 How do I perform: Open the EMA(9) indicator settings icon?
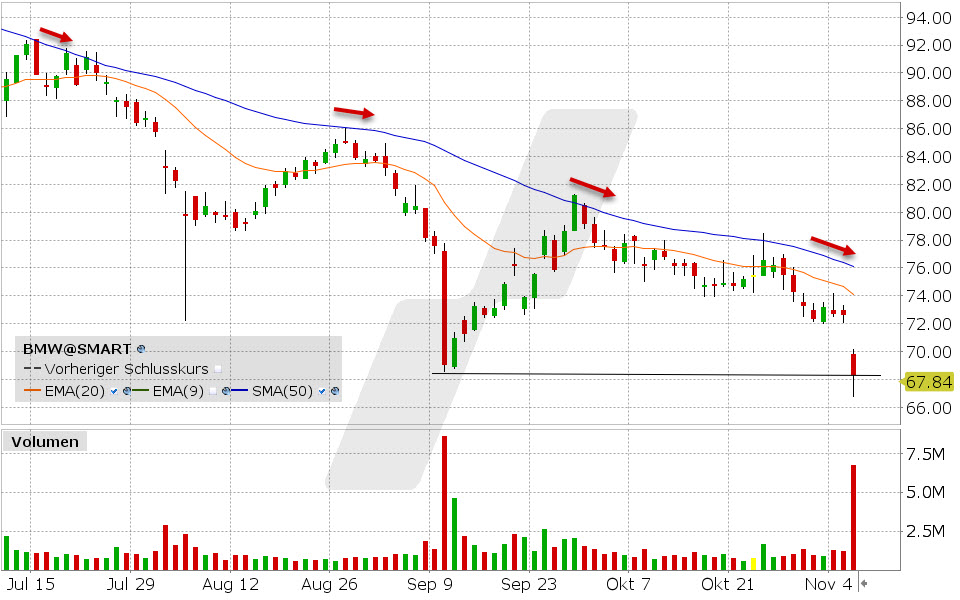point(226,391)
